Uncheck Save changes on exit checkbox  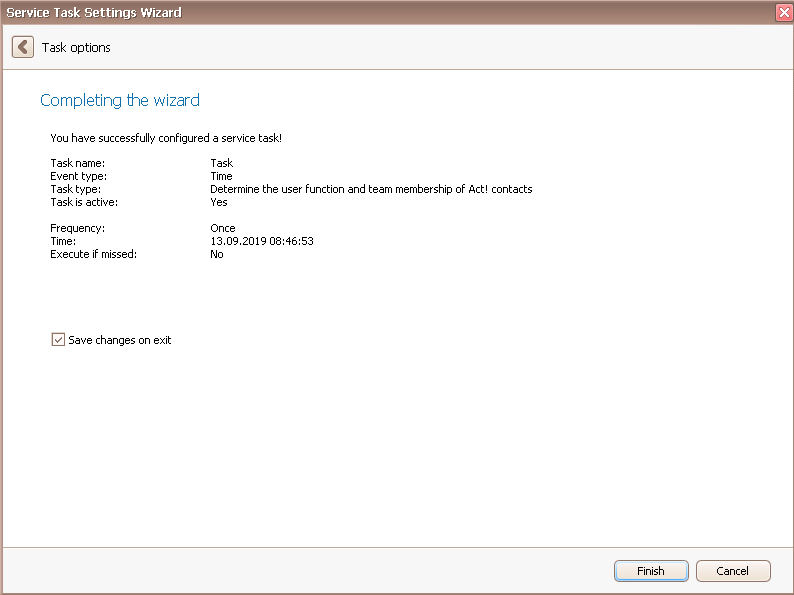58,340
